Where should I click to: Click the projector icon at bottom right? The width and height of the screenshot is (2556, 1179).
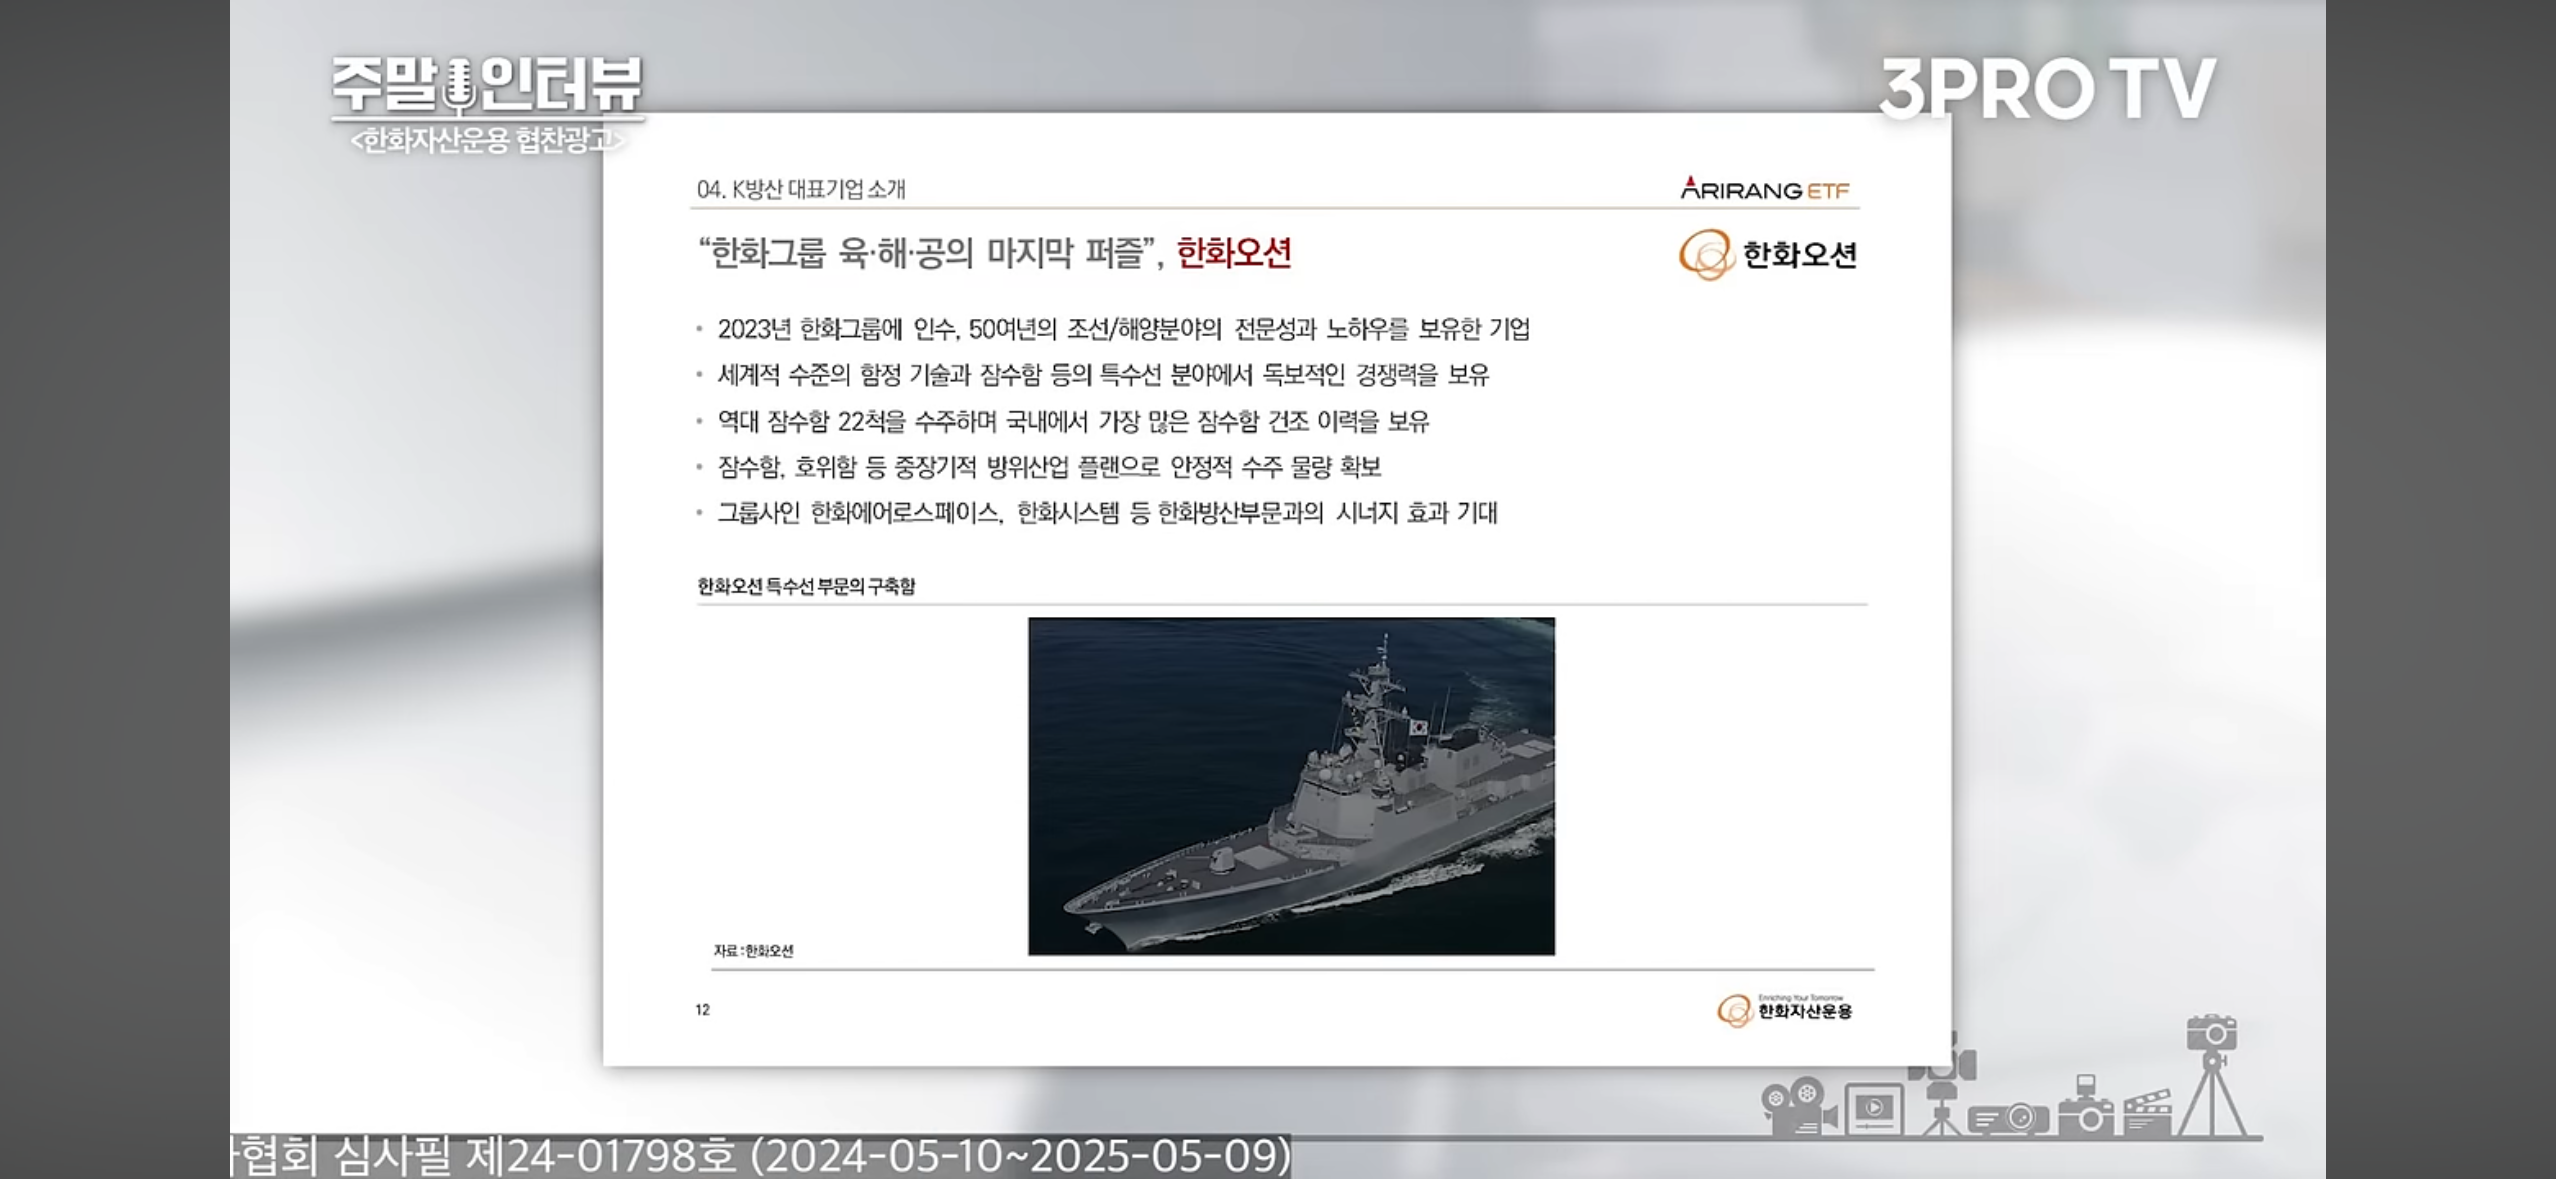point(2008,1118)
